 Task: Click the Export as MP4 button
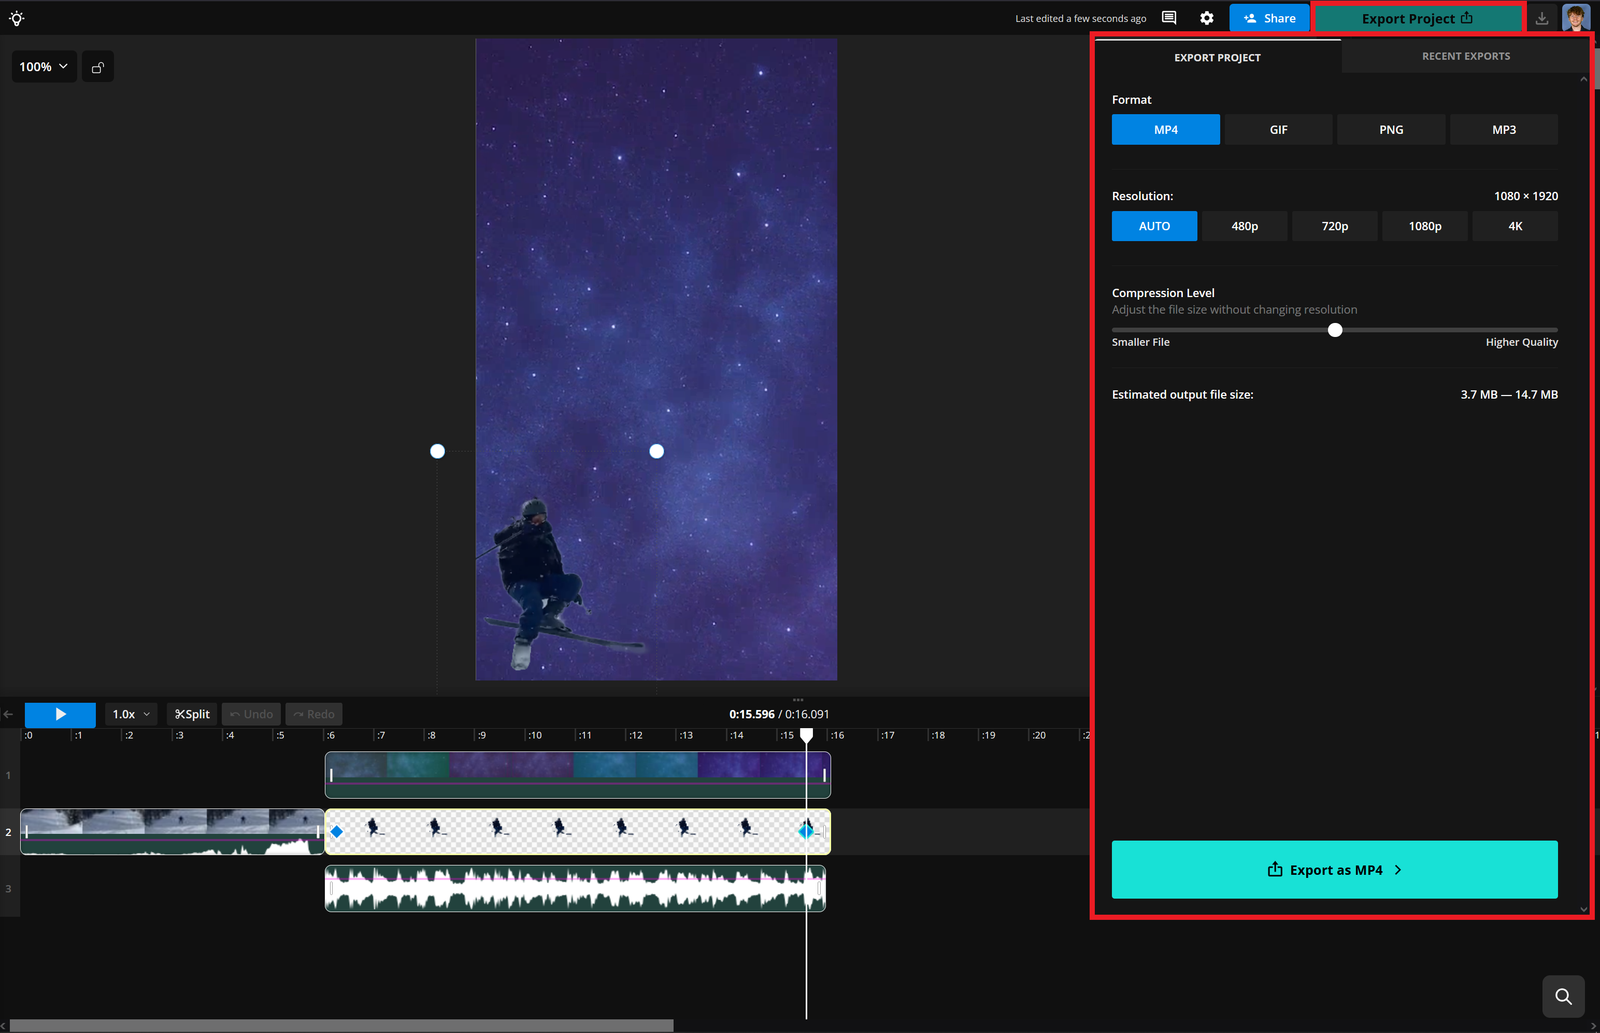pyautogui.click(x=1334, y=869)
